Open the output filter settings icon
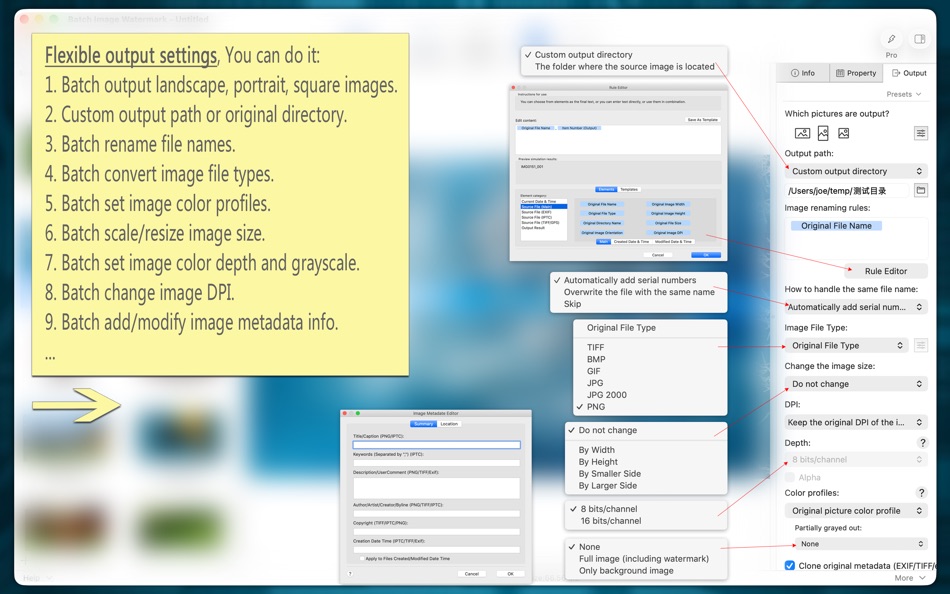950x594 pixels. pos(921,133)
